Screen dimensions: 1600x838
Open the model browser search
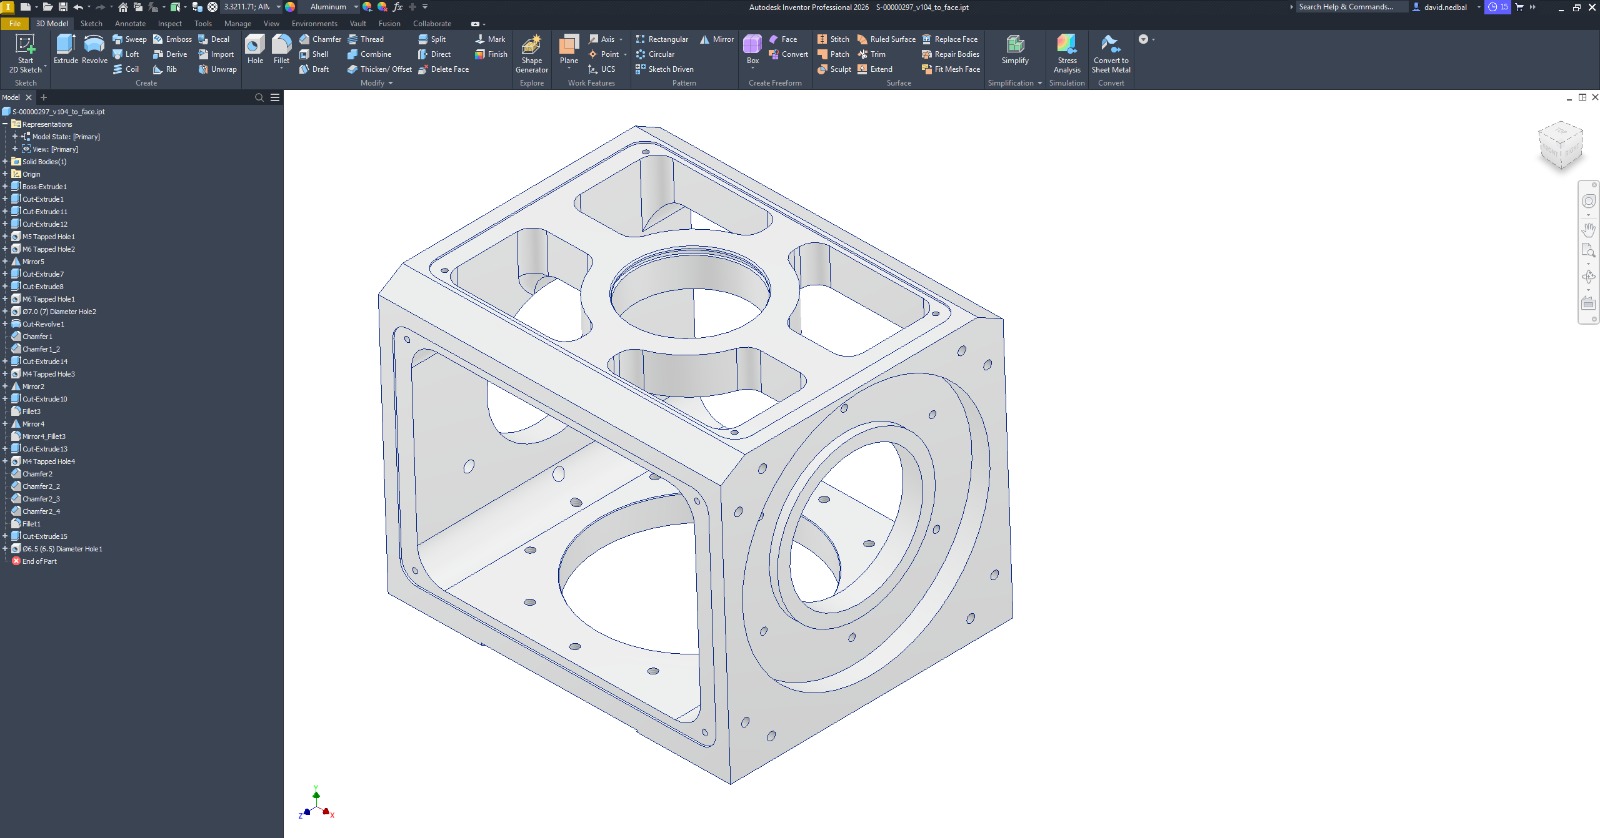[259, 97]
